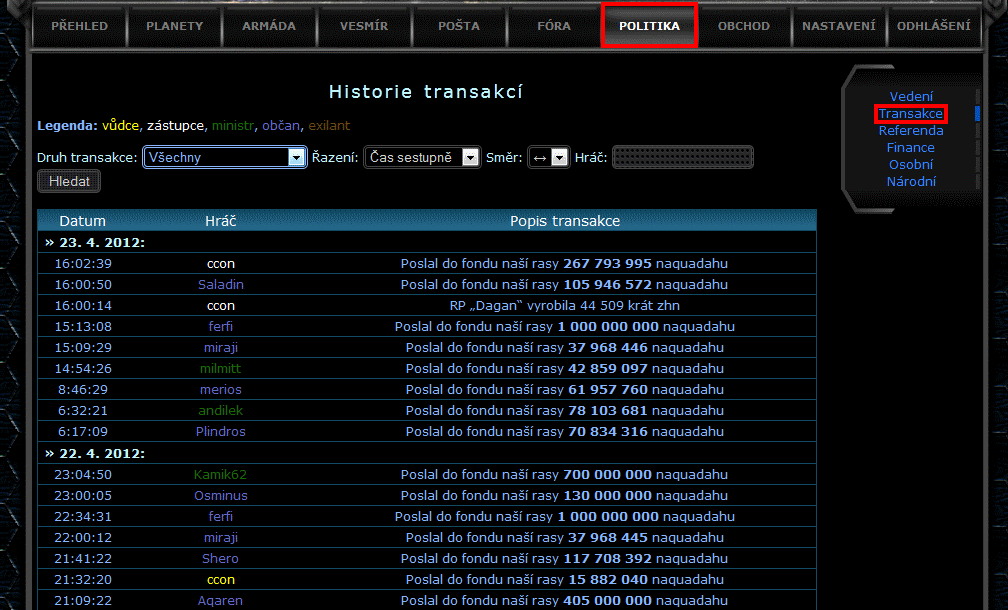Select Finance in the side menu
The width and height of the screenshot is (1008, 610).
coord(911,148)
